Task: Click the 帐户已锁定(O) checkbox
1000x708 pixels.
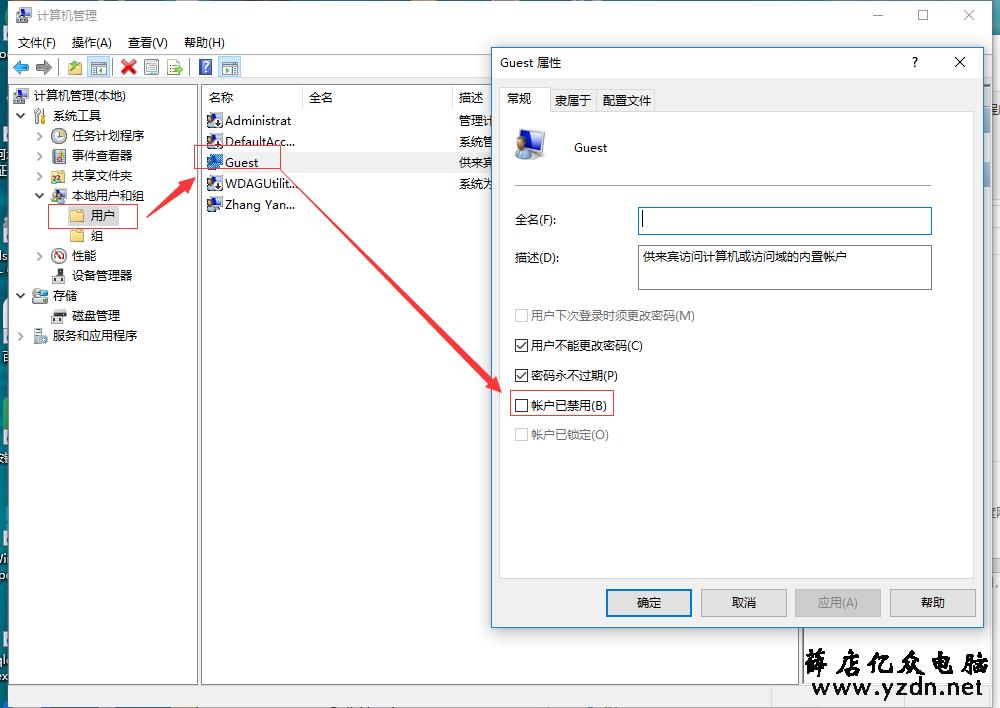Action: (x=521, y=434)
